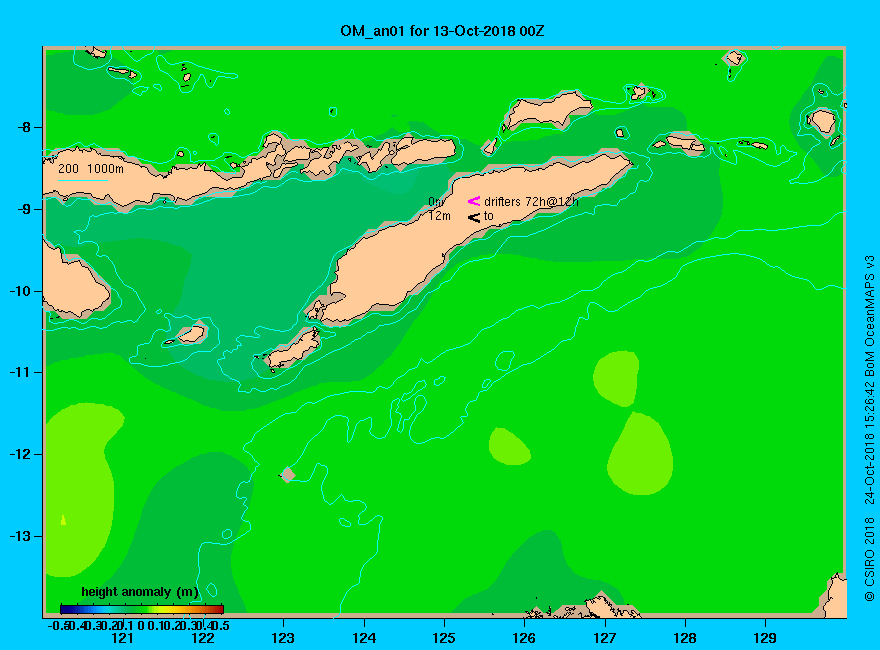Click latitude label -12
880x650 pixels.
(20, 455)
